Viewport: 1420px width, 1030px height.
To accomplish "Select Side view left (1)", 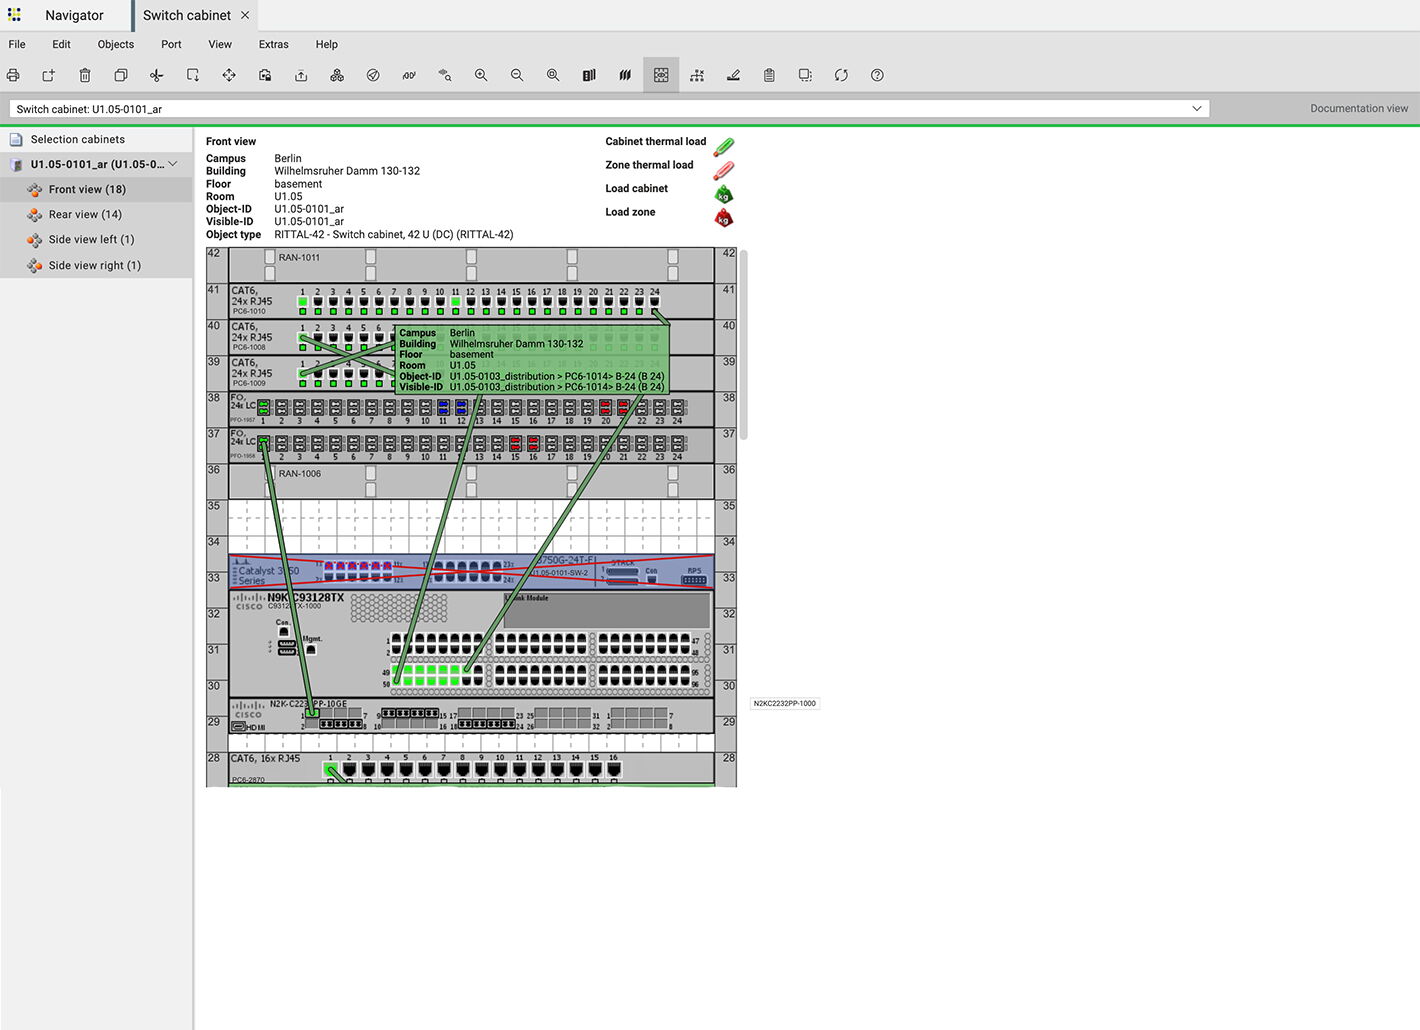I will pos(91,239).
